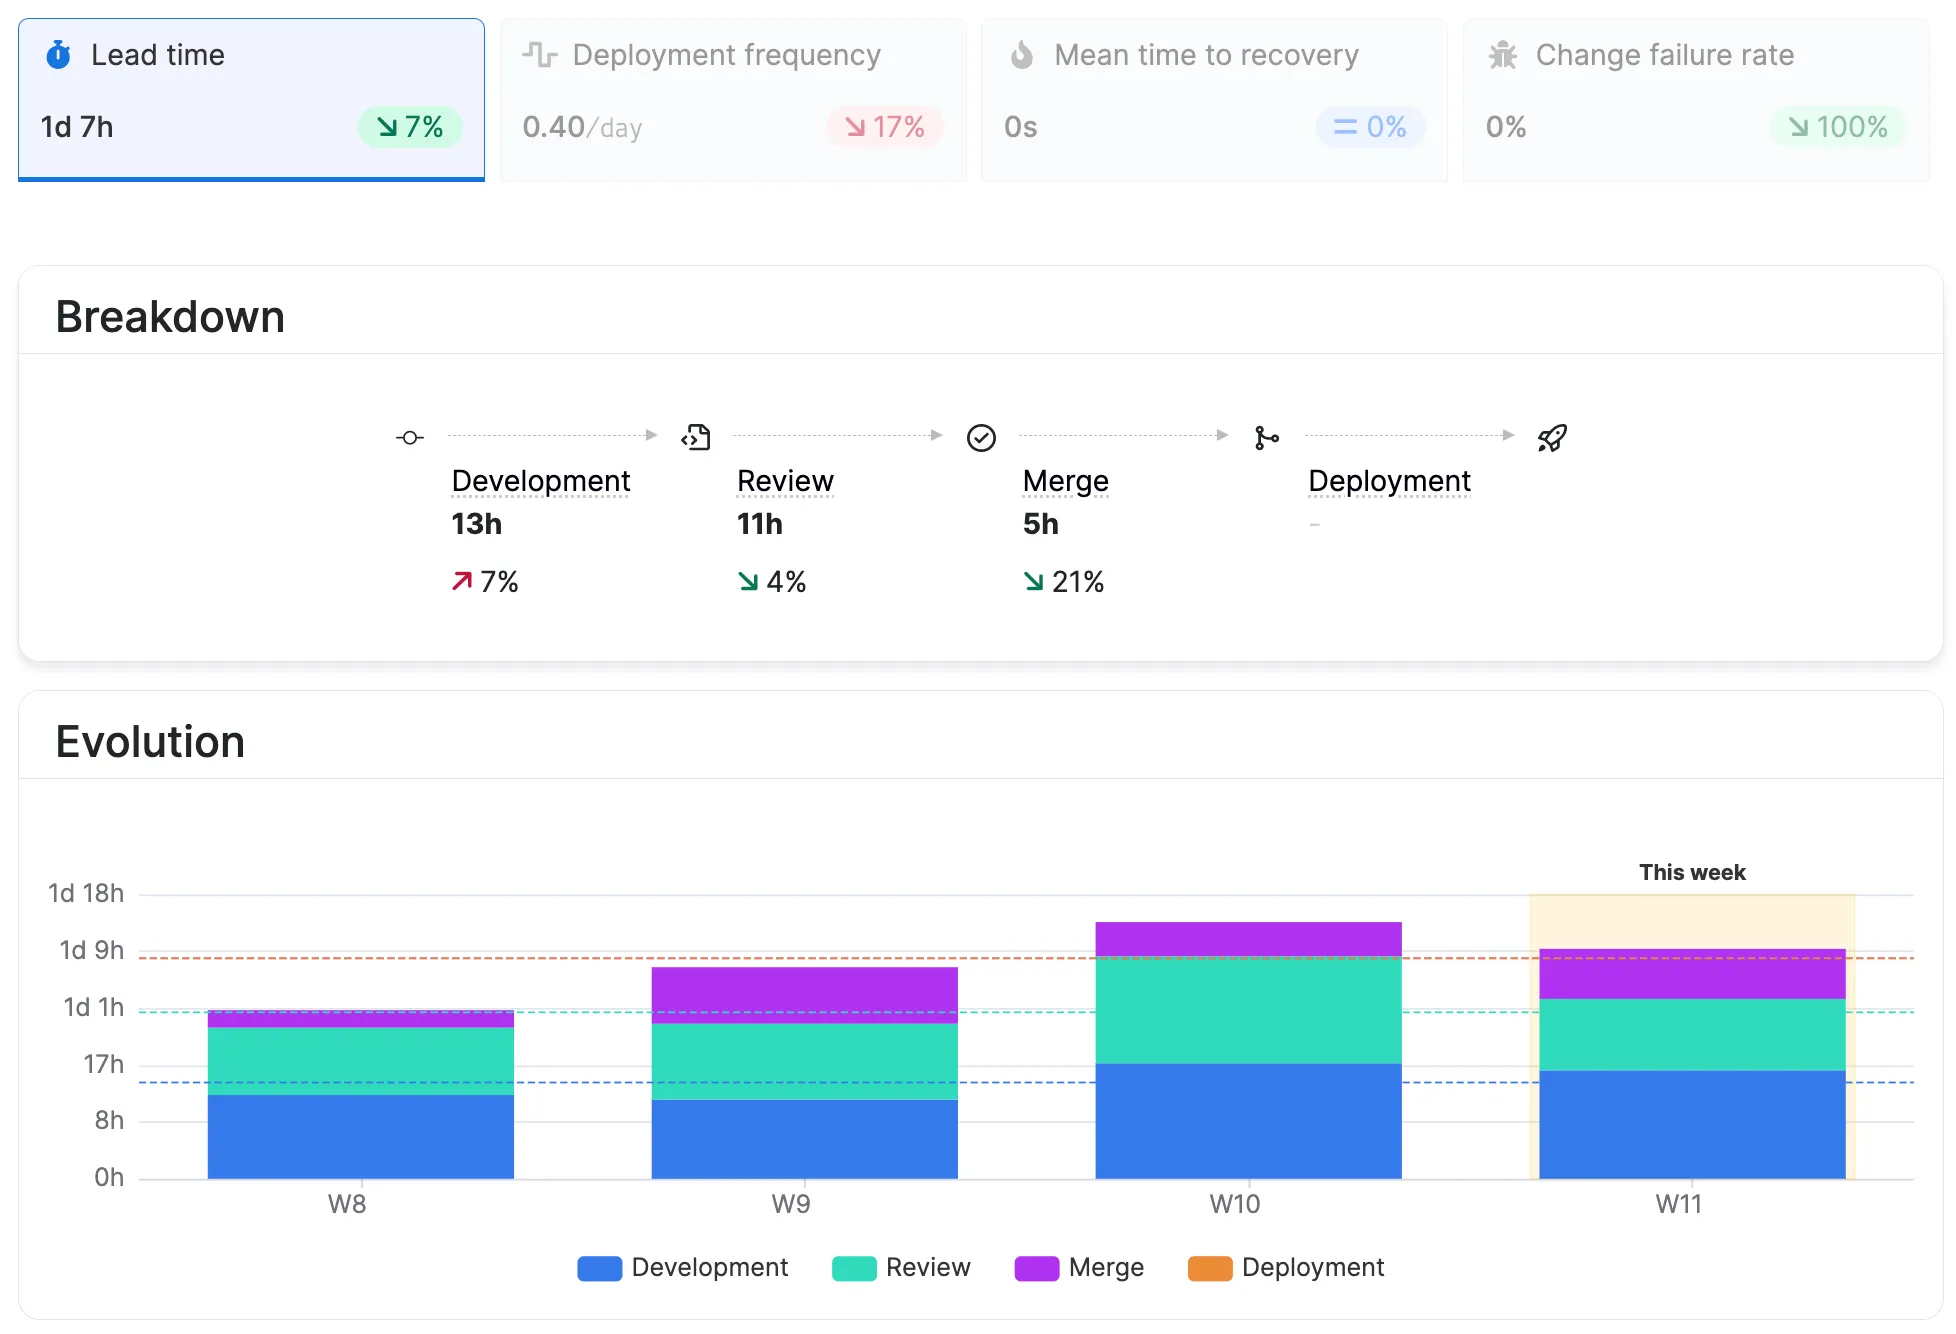Click the W10 teal Review bar segment
This screenshot has width=1956, height=1334.
coord(1249,1010)
